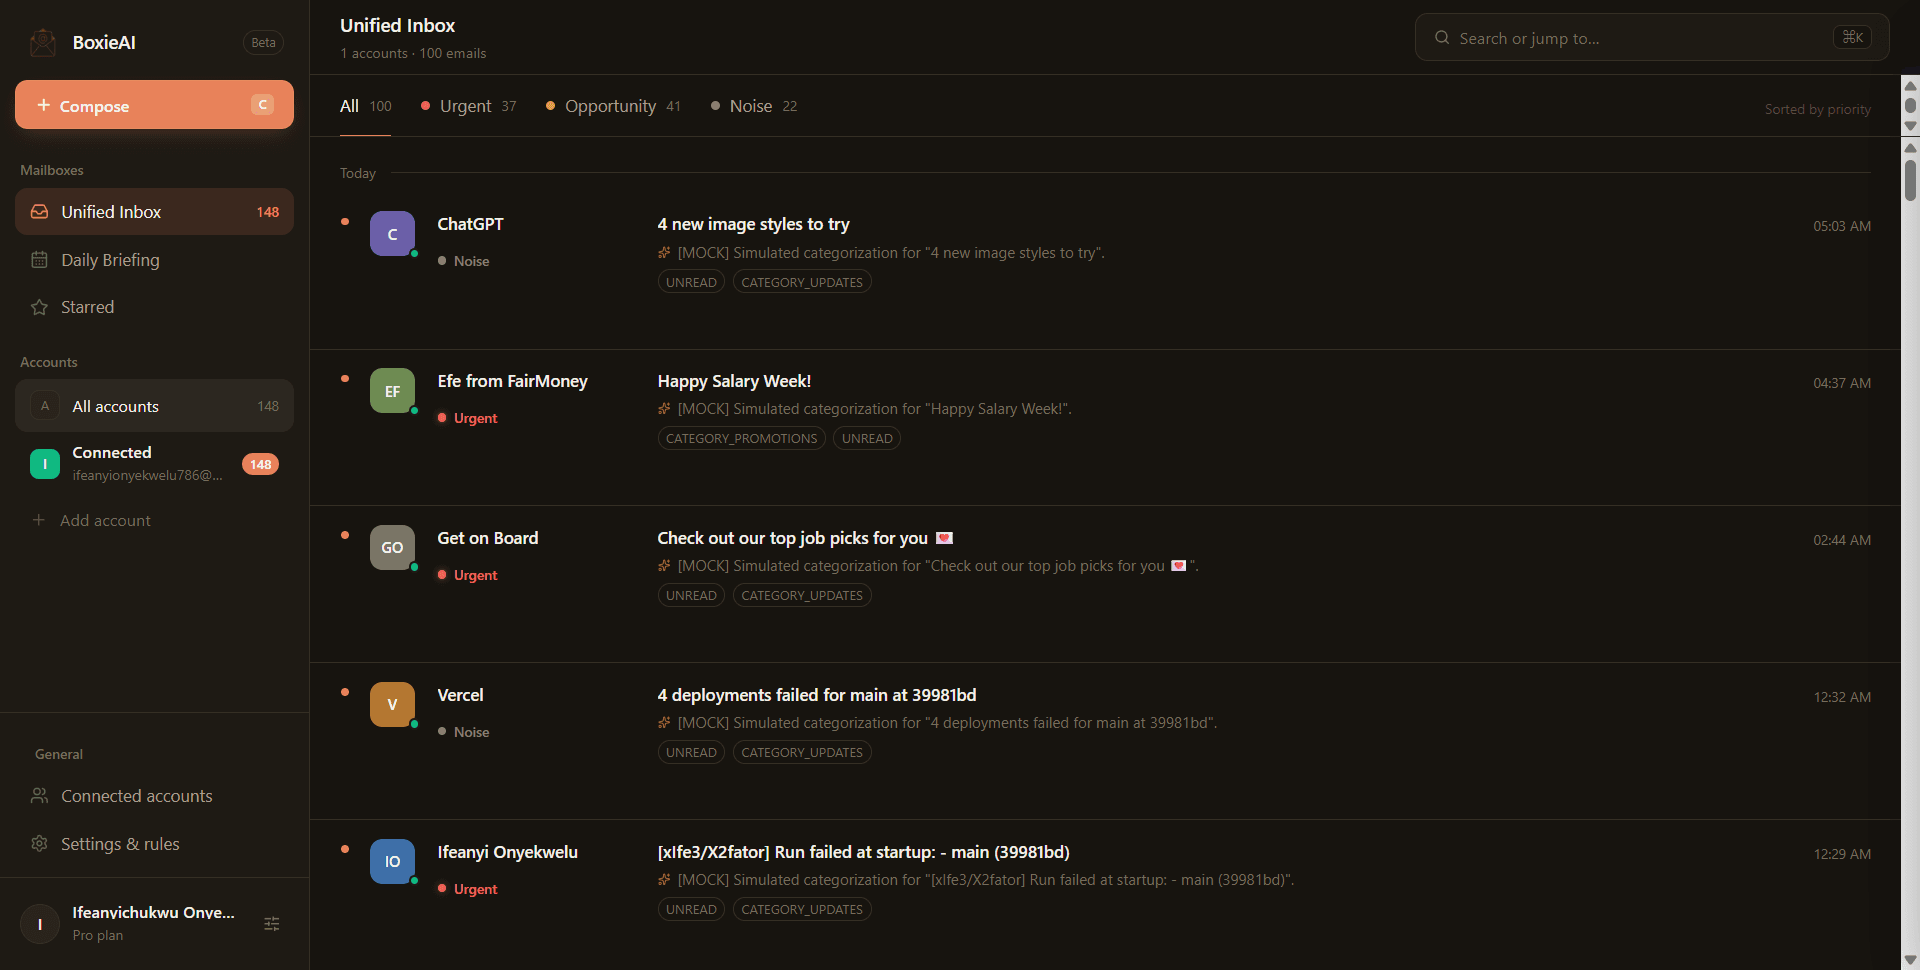This screenshot has height=970, width=1920.
Task: Select the All accounts entry
Action: (x=154, y=406)
